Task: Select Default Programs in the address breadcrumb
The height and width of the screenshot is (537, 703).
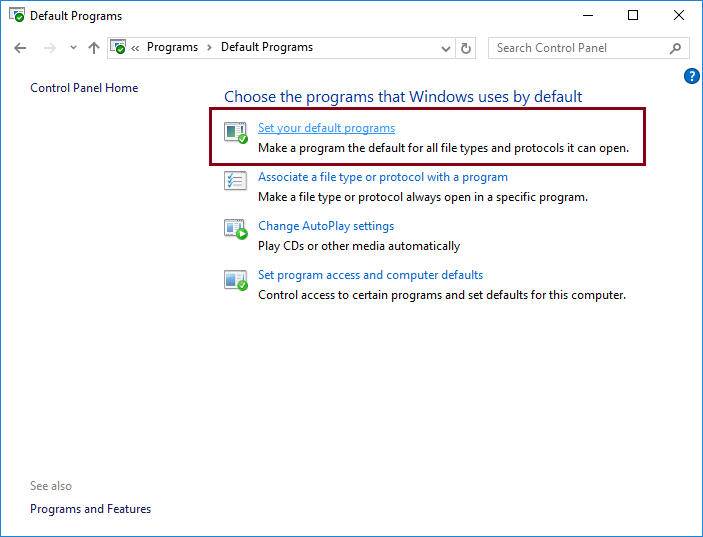Action: tap(267, 48)
